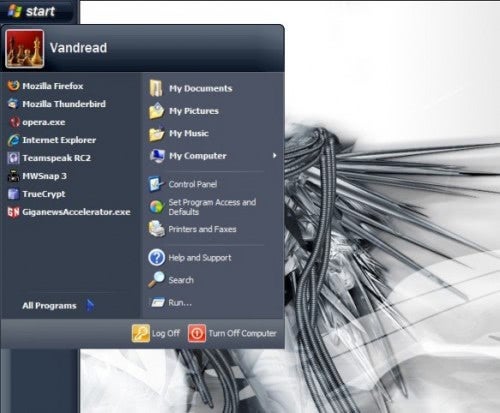Click the Help and Support question mark icon

[x=156, y=257]
